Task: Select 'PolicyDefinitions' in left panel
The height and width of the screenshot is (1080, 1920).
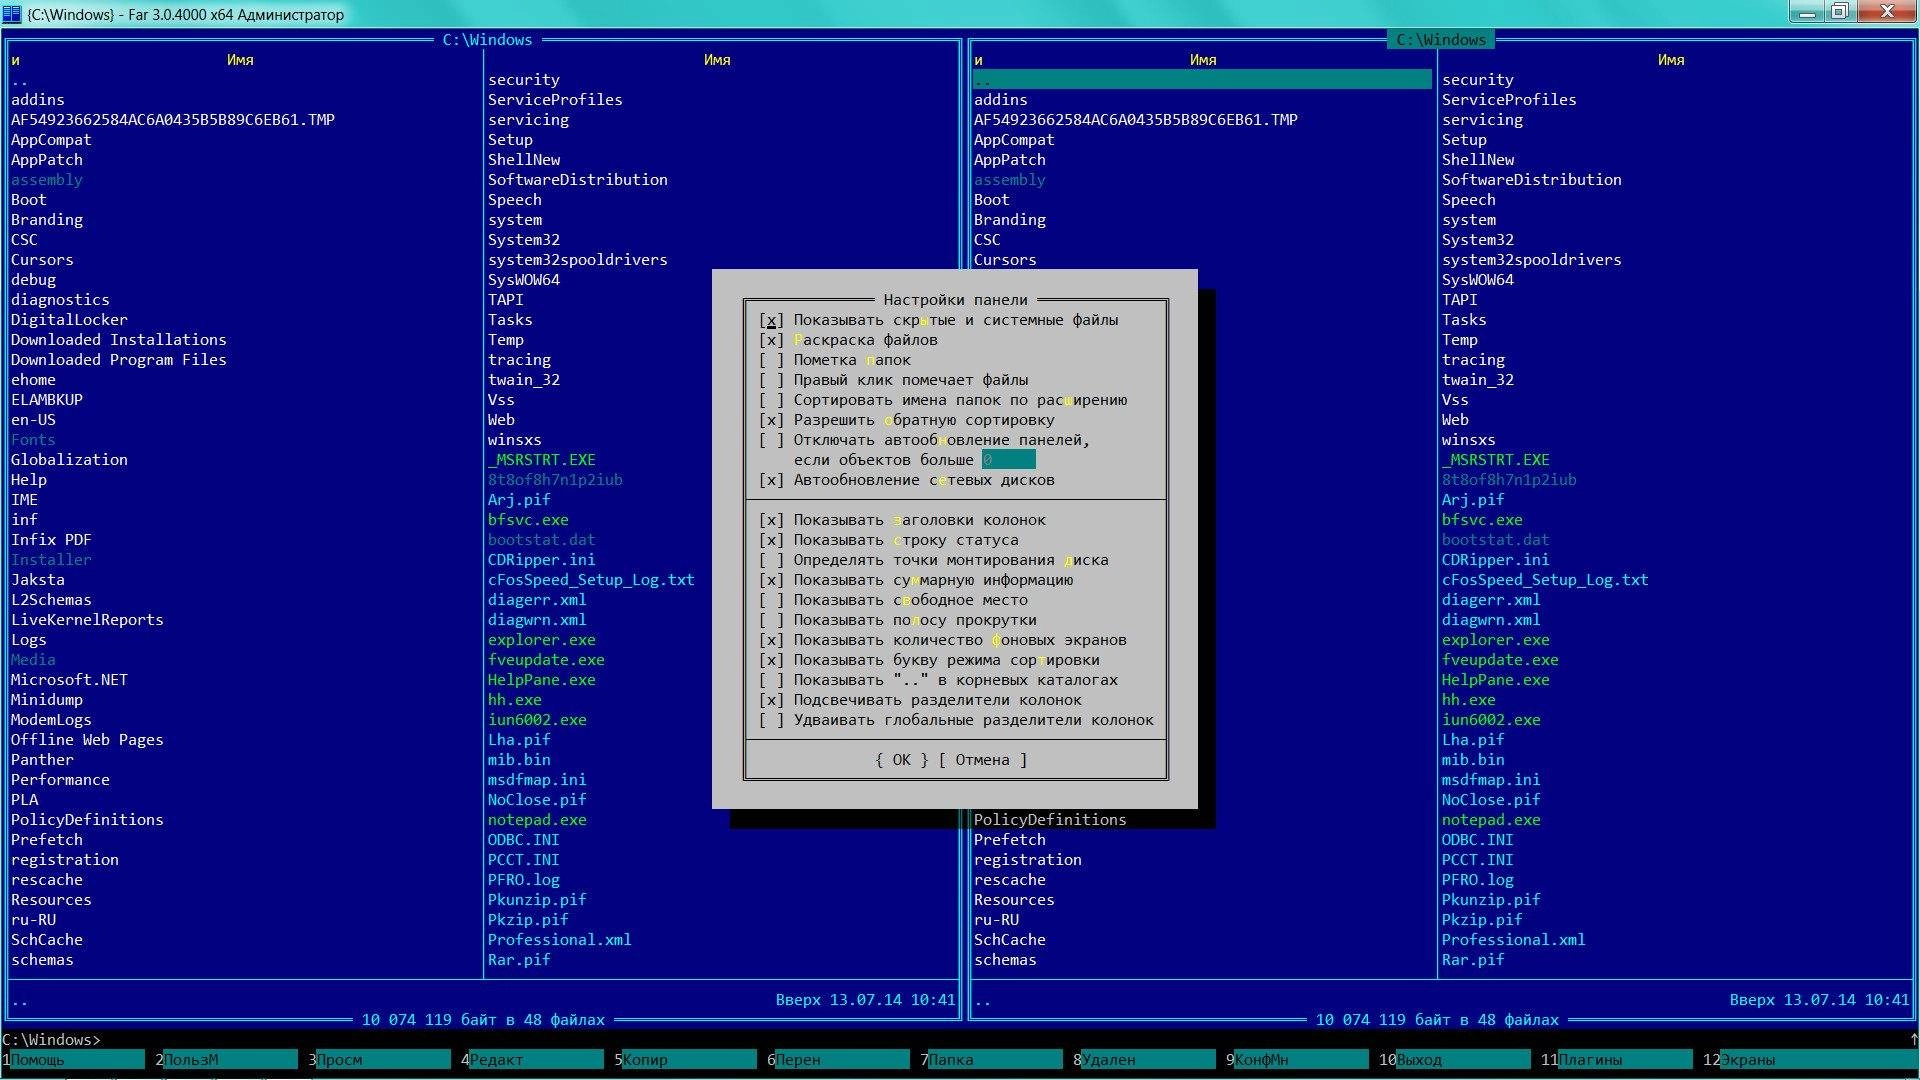Action: click(87, 820)
